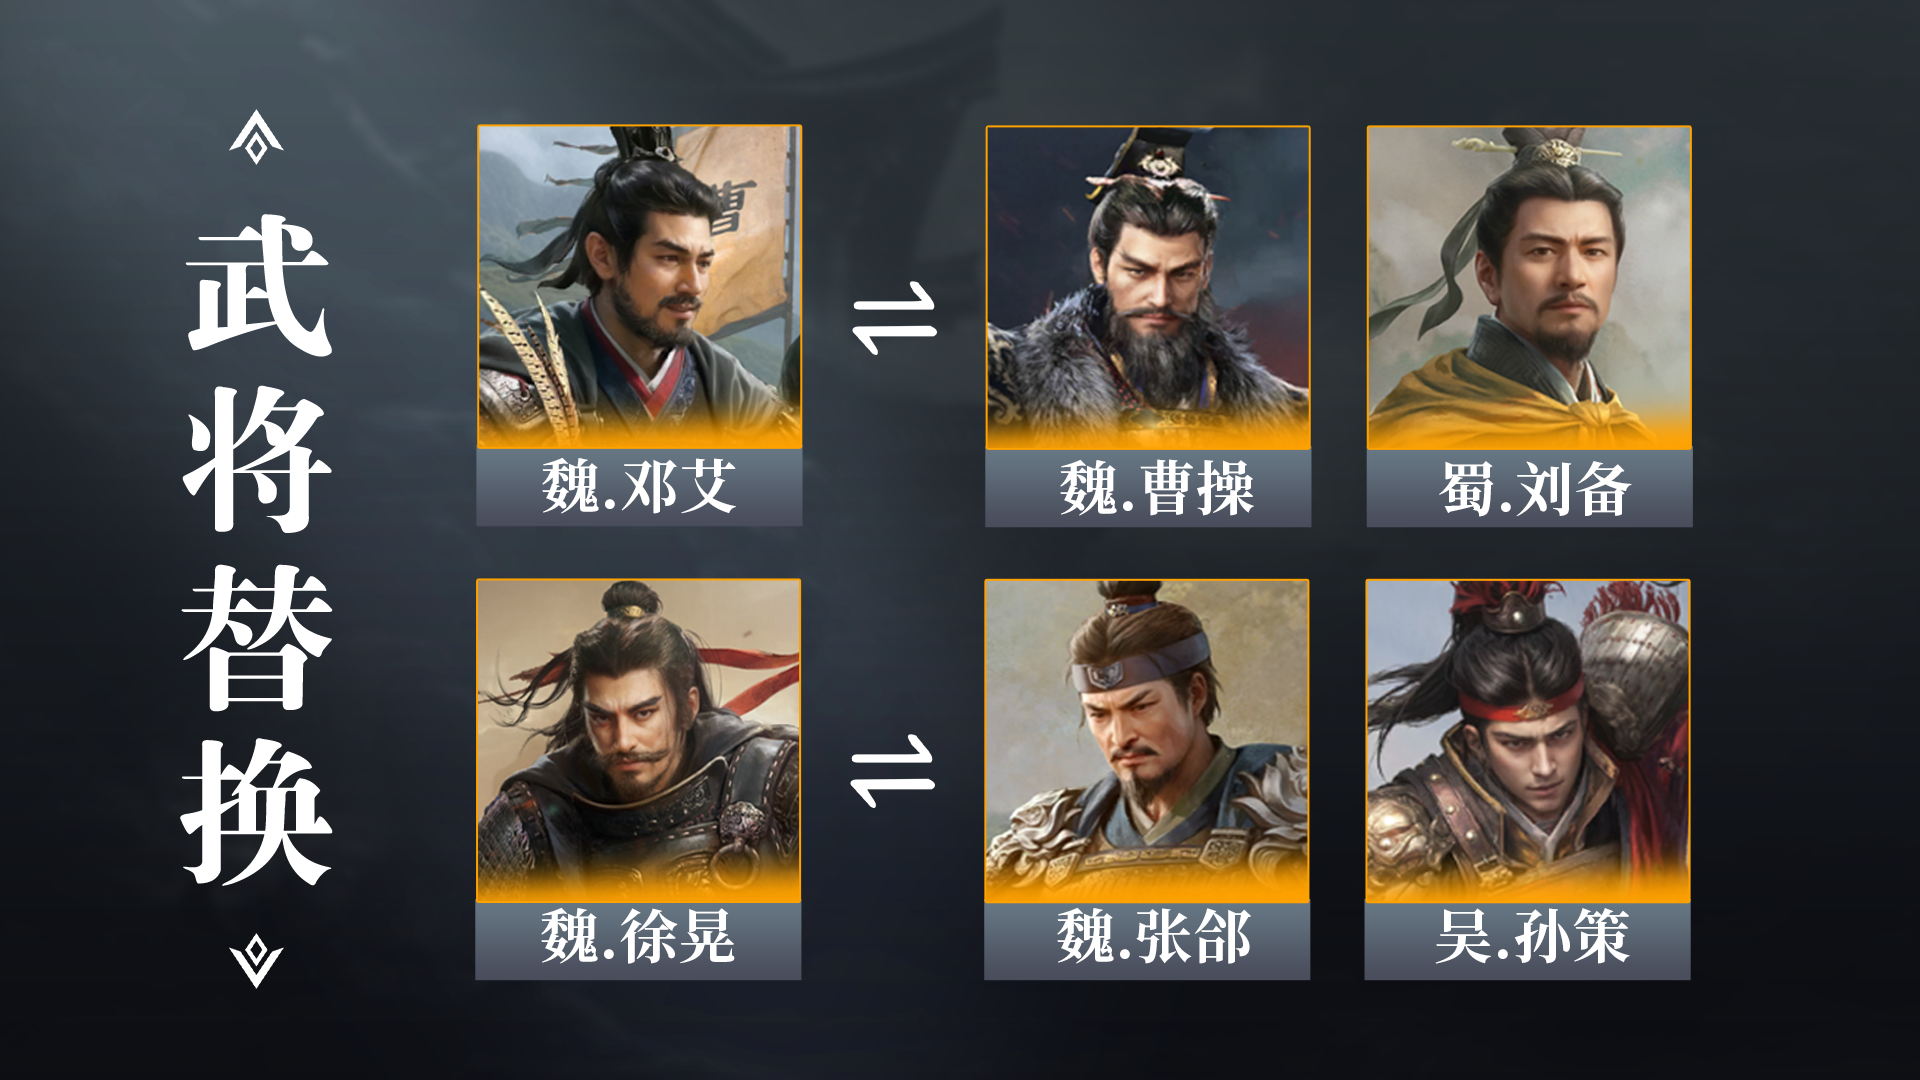Viewport: 1920px width, 1080px height.
Task: Click the 魏.徐晃 general portrait
Action: [x=638, y=741]
